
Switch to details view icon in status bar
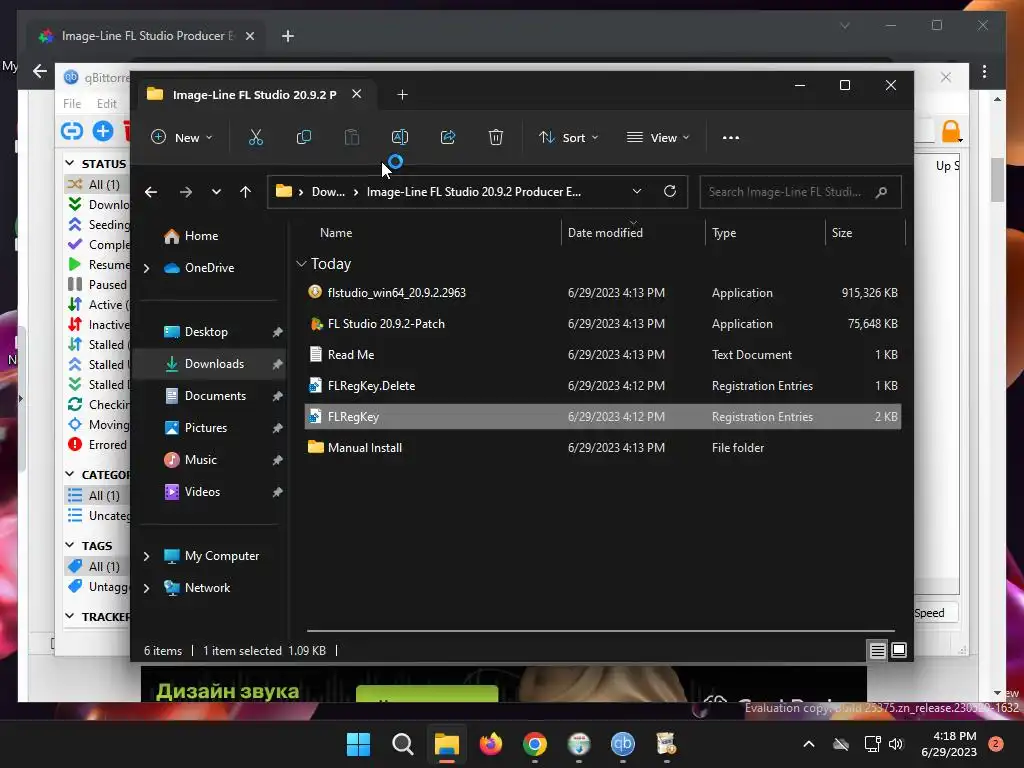[877, 650]
